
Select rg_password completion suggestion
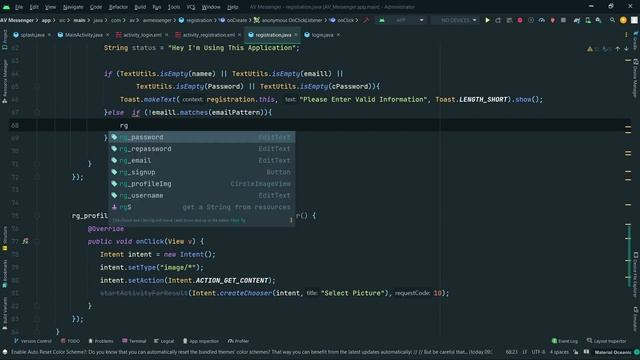coord(201,137)
